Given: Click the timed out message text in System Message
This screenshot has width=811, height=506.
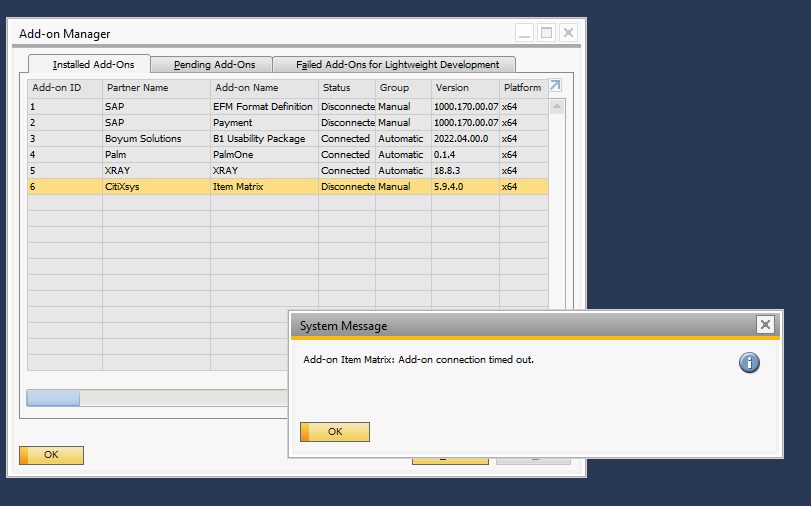Looking at the screenshot, I should 418,360.
